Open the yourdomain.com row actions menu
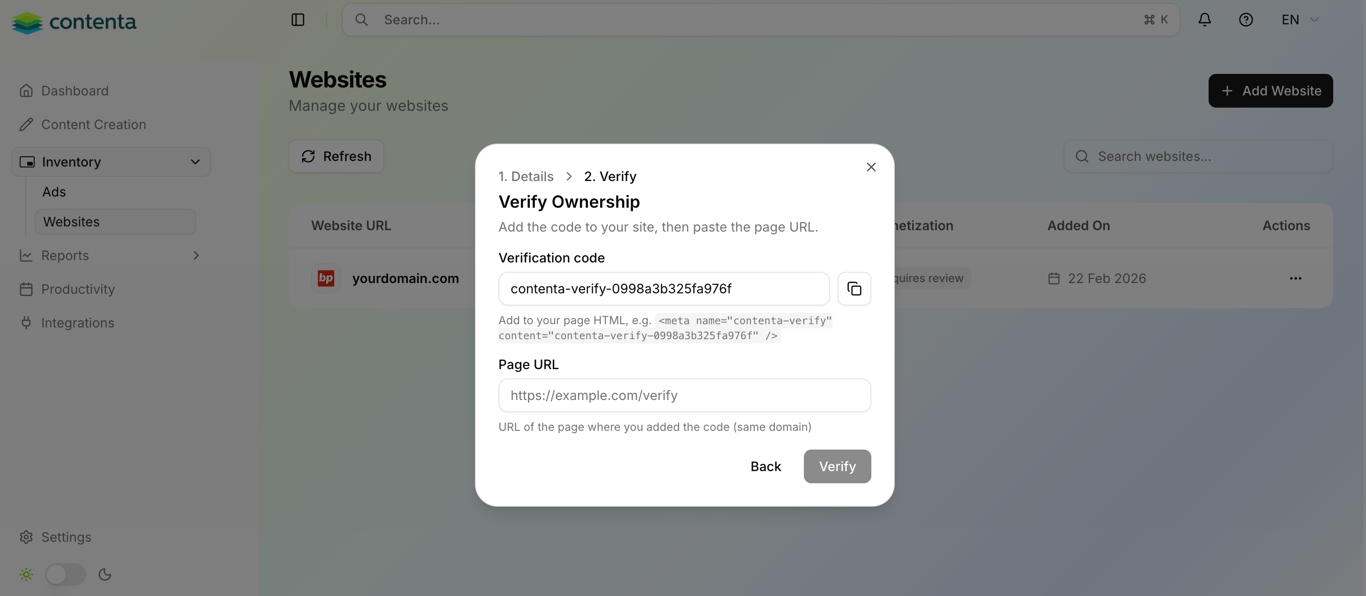This screenshot has width=1366, height=596. tap(1295, 278)
